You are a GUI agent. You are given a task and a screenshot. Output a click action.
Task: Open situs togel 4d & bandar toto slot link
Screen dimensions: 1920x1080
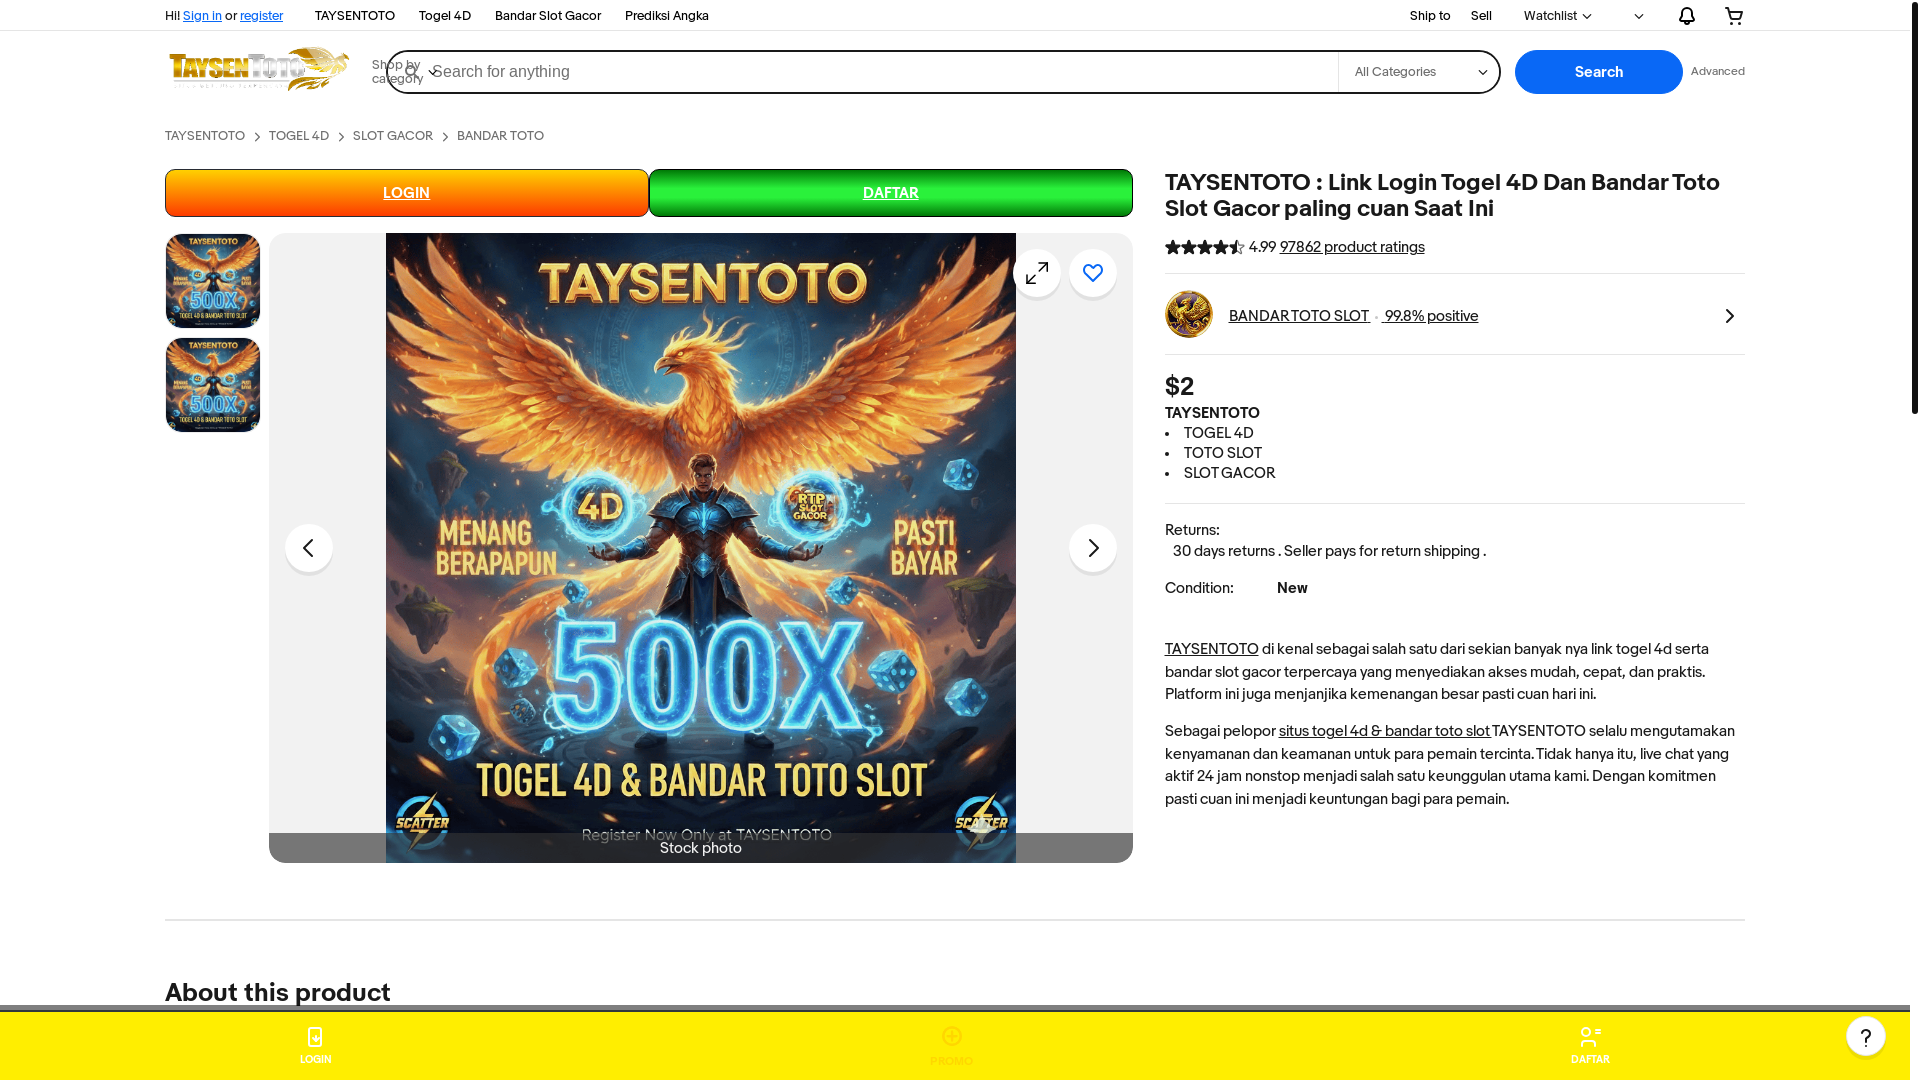pyautogui.click(x=1384, y=731)
